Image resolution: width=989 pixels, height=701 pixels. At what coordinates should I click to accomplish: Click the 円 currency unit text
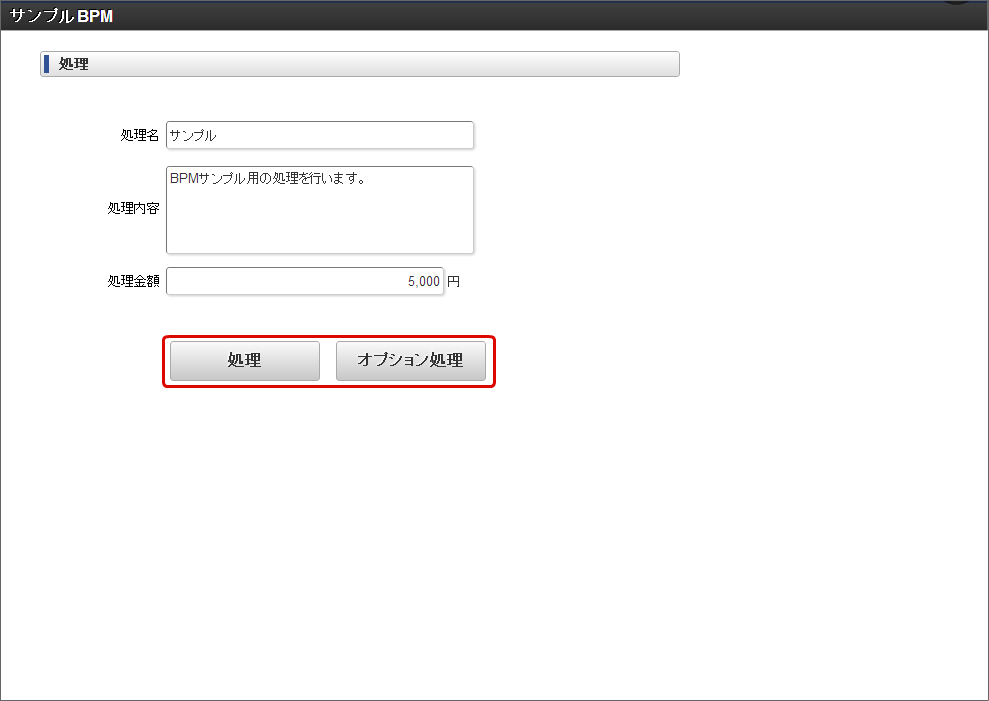pos(454,281)
